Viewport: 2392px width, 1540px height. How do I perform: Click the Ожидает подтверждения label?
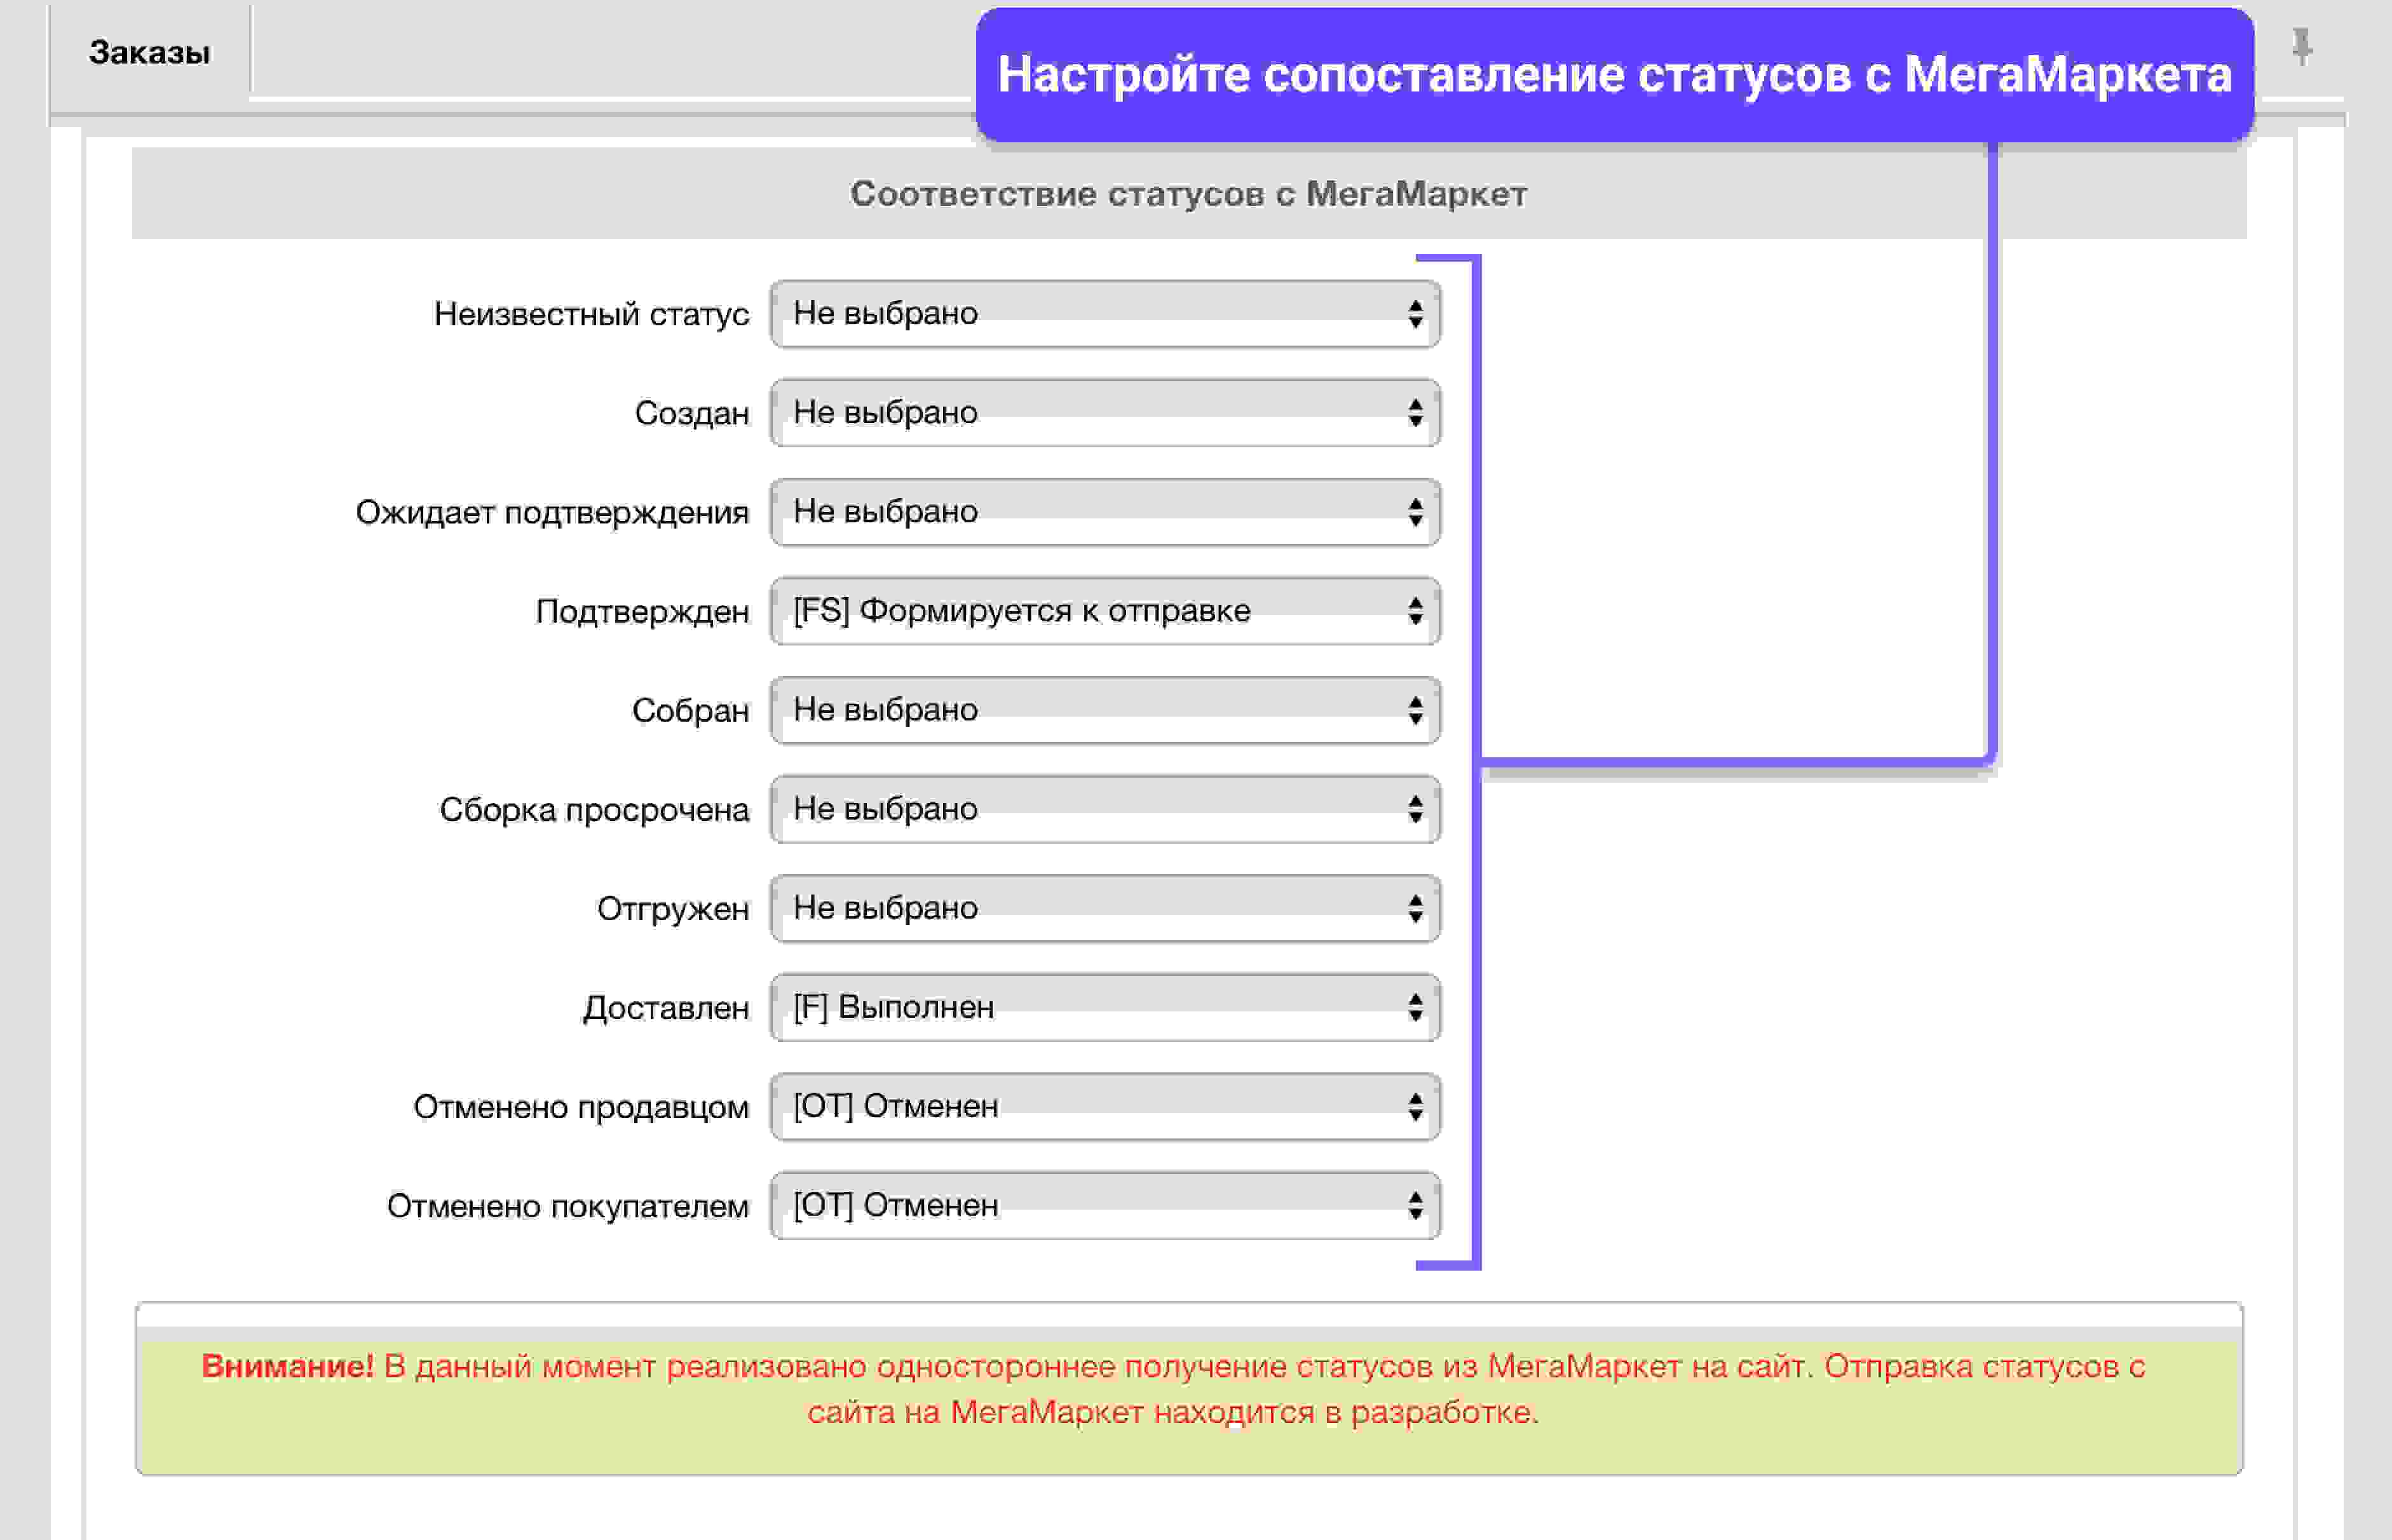(552, 512)
